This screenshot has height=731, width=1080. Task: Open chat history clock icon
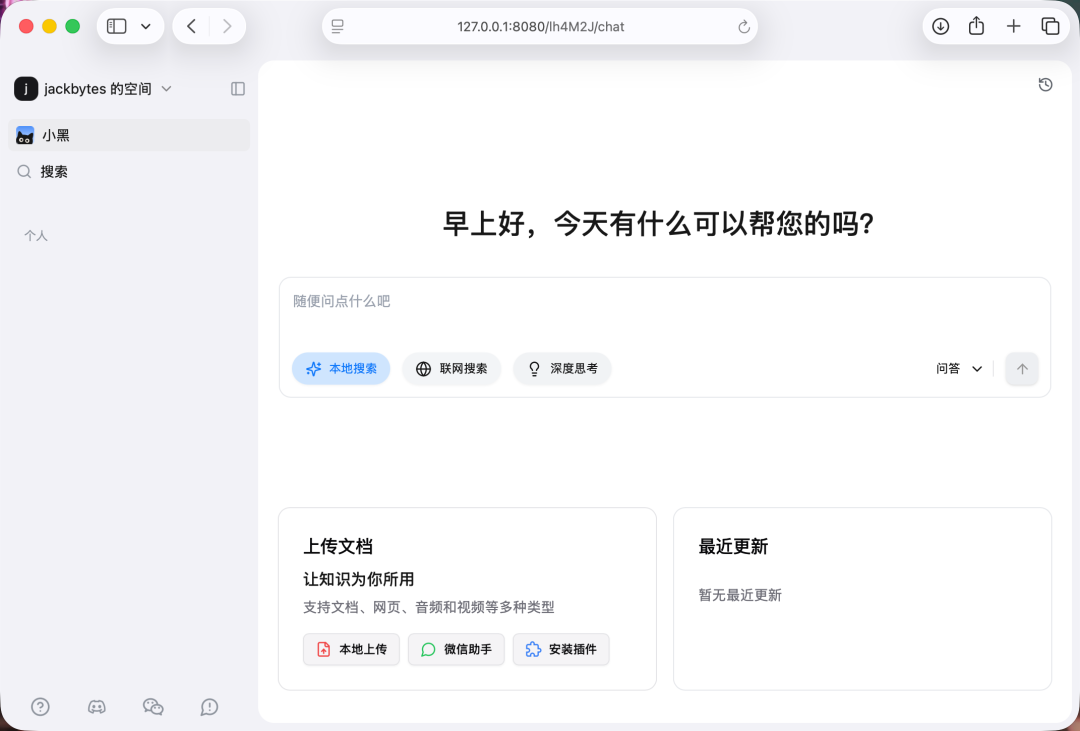click(x=1045, y=85)
